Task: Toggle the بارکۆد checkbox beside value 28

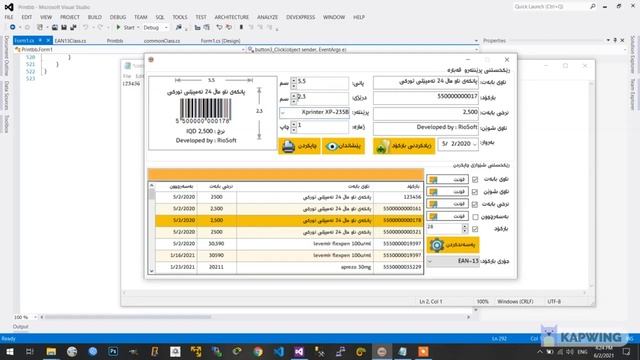Action: (475, 229)
